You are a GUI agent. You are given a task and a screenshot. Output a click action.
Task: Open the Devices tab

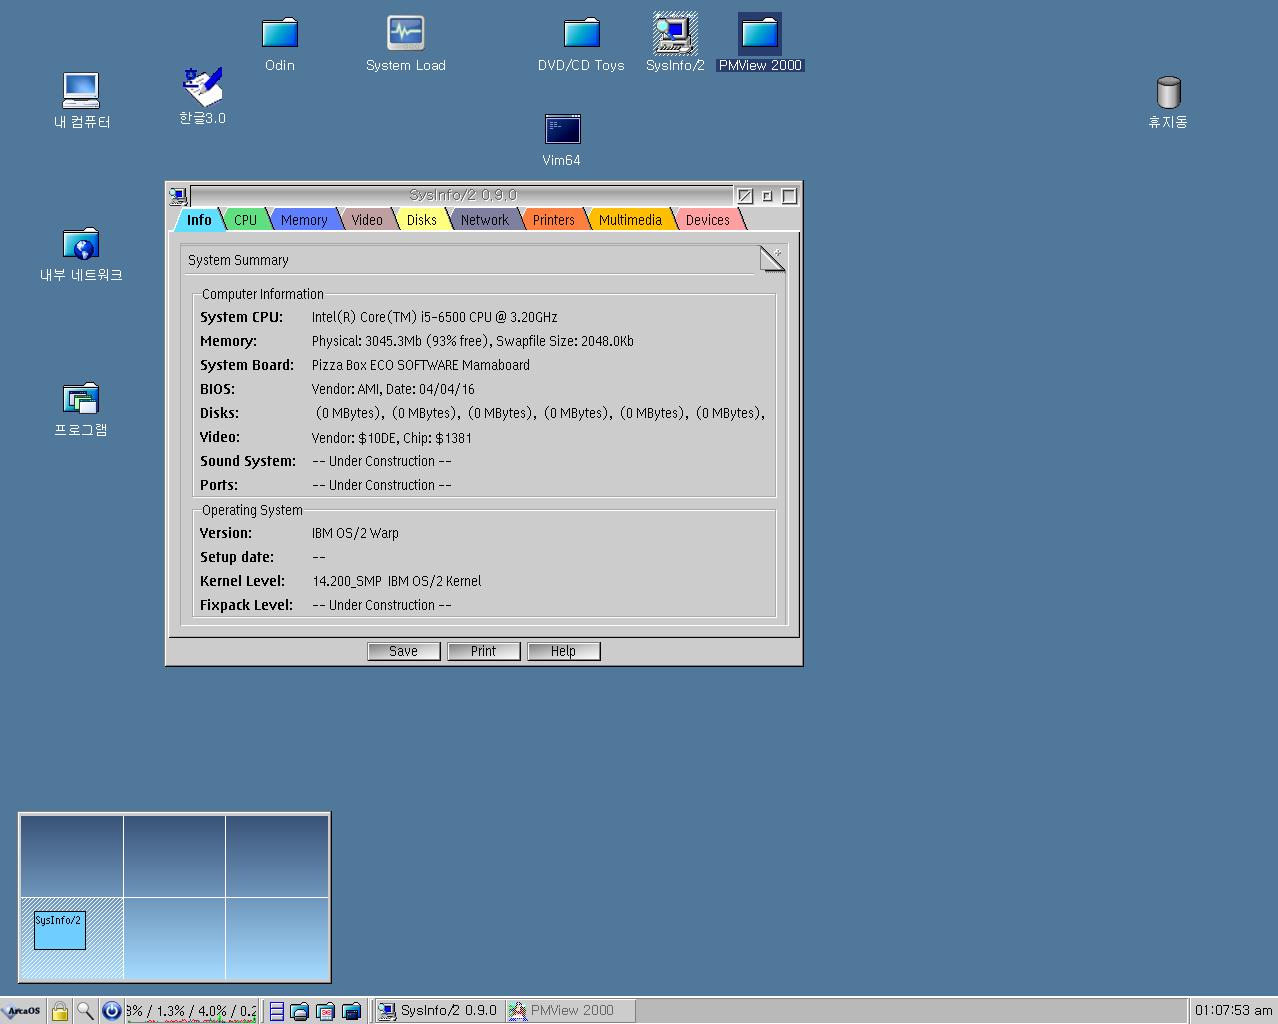tap(707, 220)
